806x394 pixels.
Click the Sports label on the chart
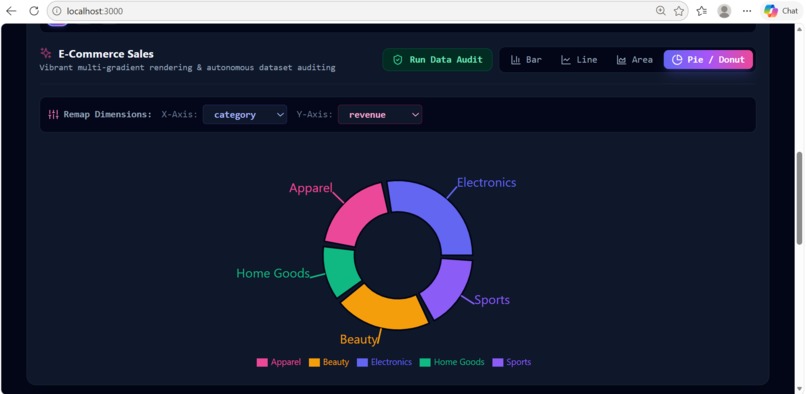(x=492, y=300)
